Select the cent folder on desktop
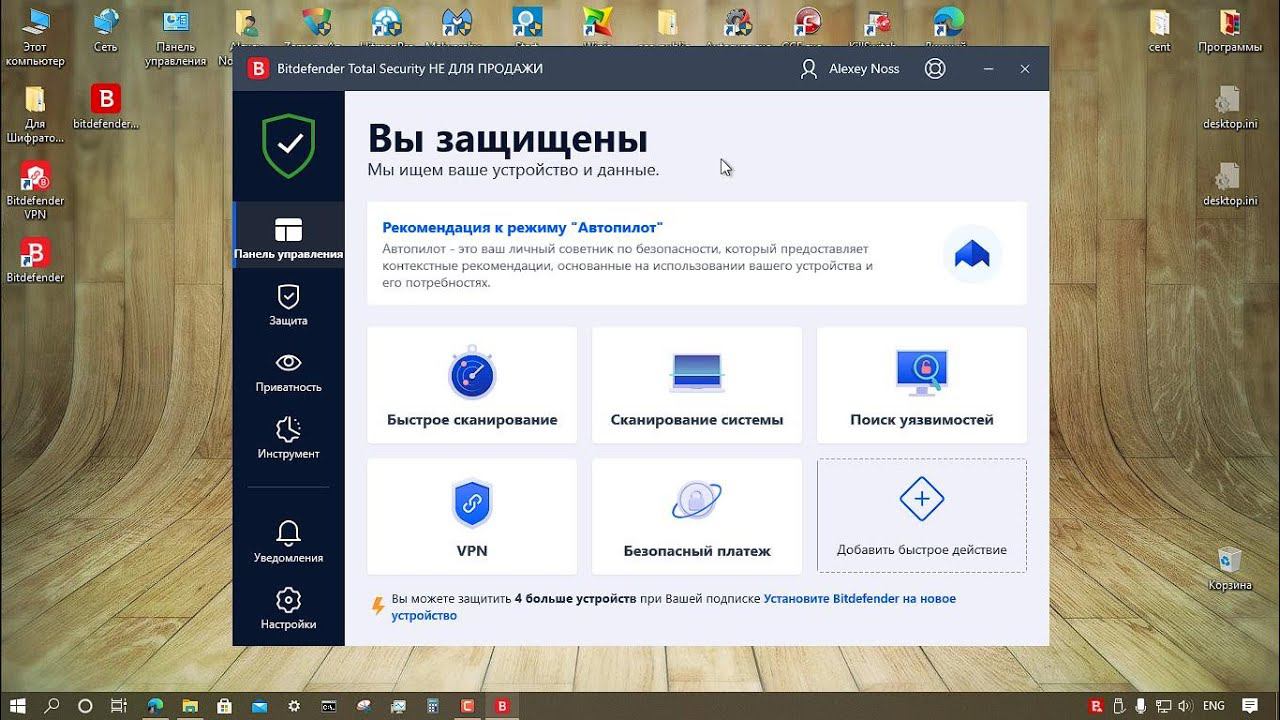Viewport: 1280px width, 720px height. [x=1160, y=31]
